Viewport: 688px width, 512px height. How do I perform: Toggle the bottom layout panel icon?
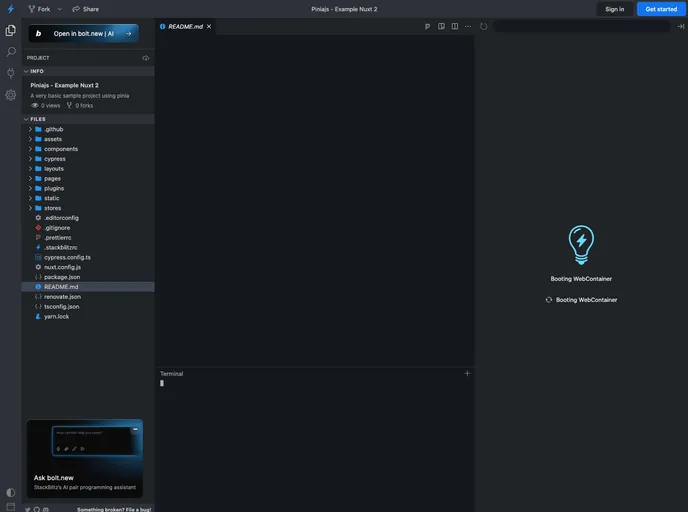[11, 506]
